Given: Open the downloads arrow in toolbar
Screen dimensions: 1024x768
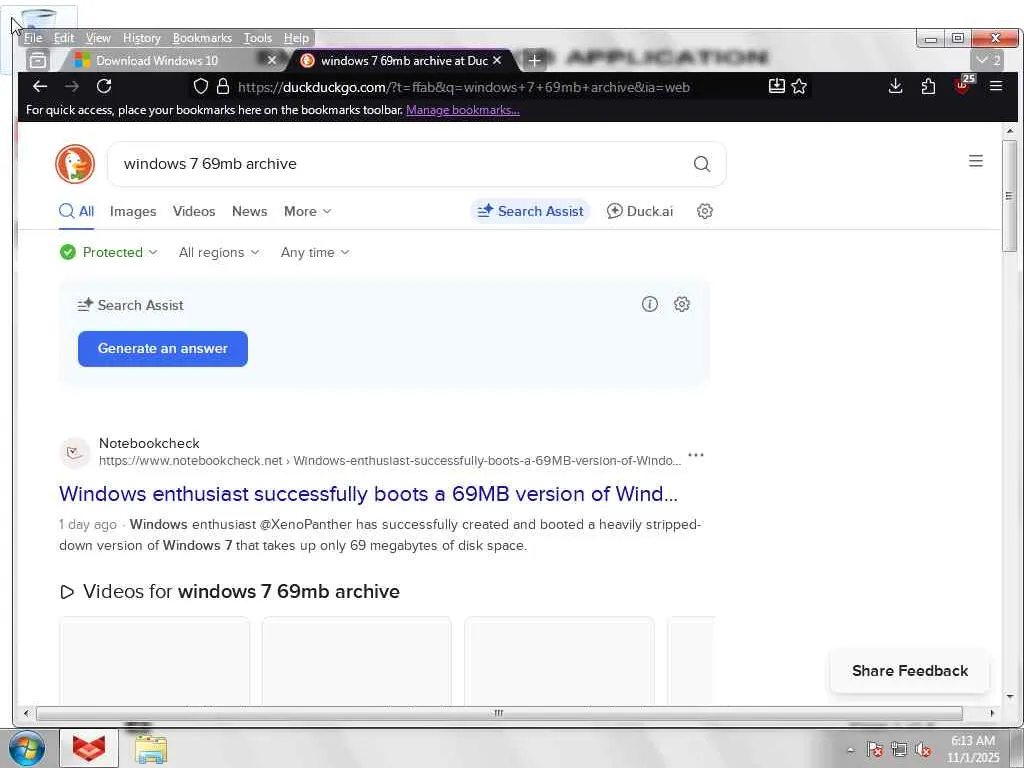Looking at the screenshot, I should 895,86.
